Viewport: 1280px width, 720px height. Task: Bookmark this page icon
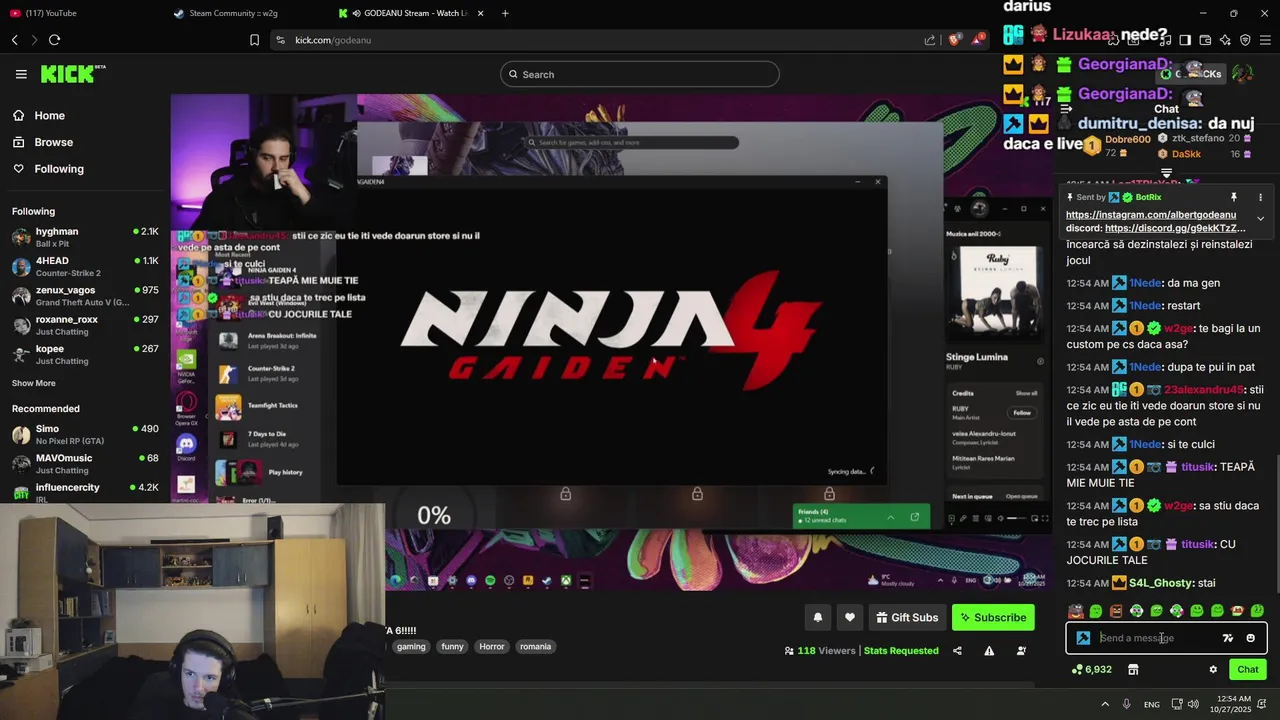[x=254, y=40]
